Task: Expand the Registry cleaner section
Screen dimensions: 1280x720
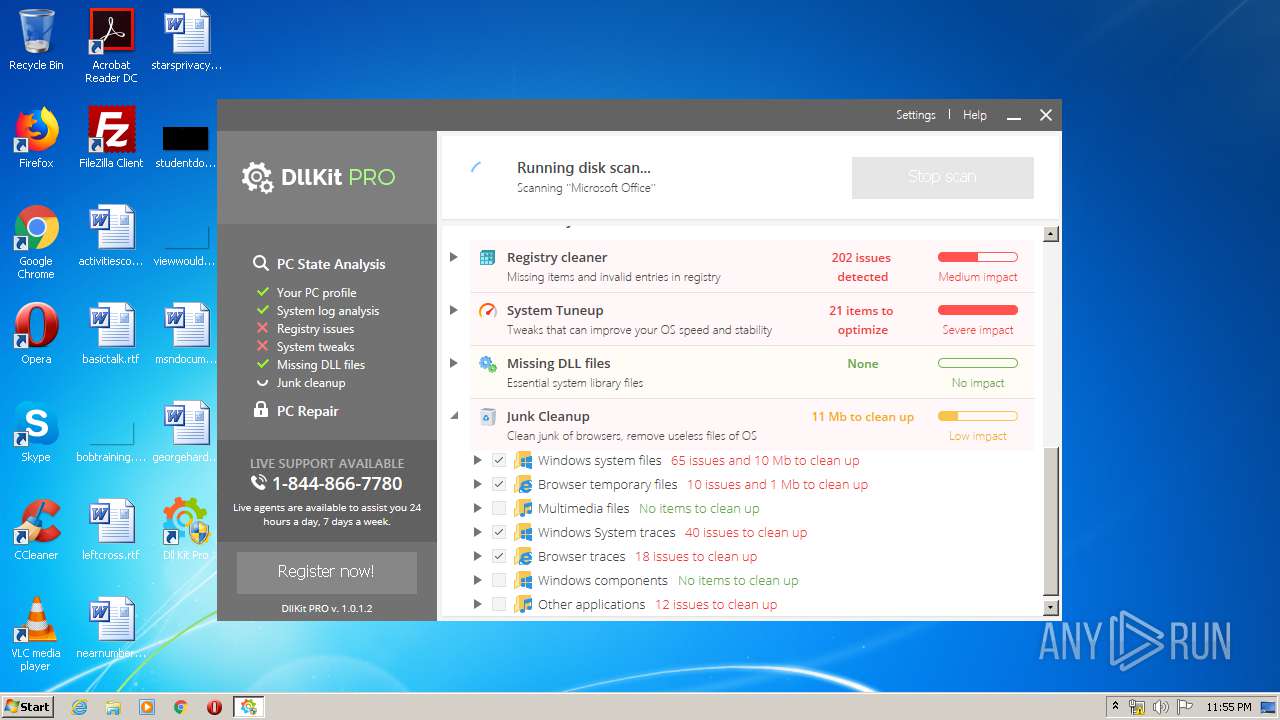Action: coord(453,258)
